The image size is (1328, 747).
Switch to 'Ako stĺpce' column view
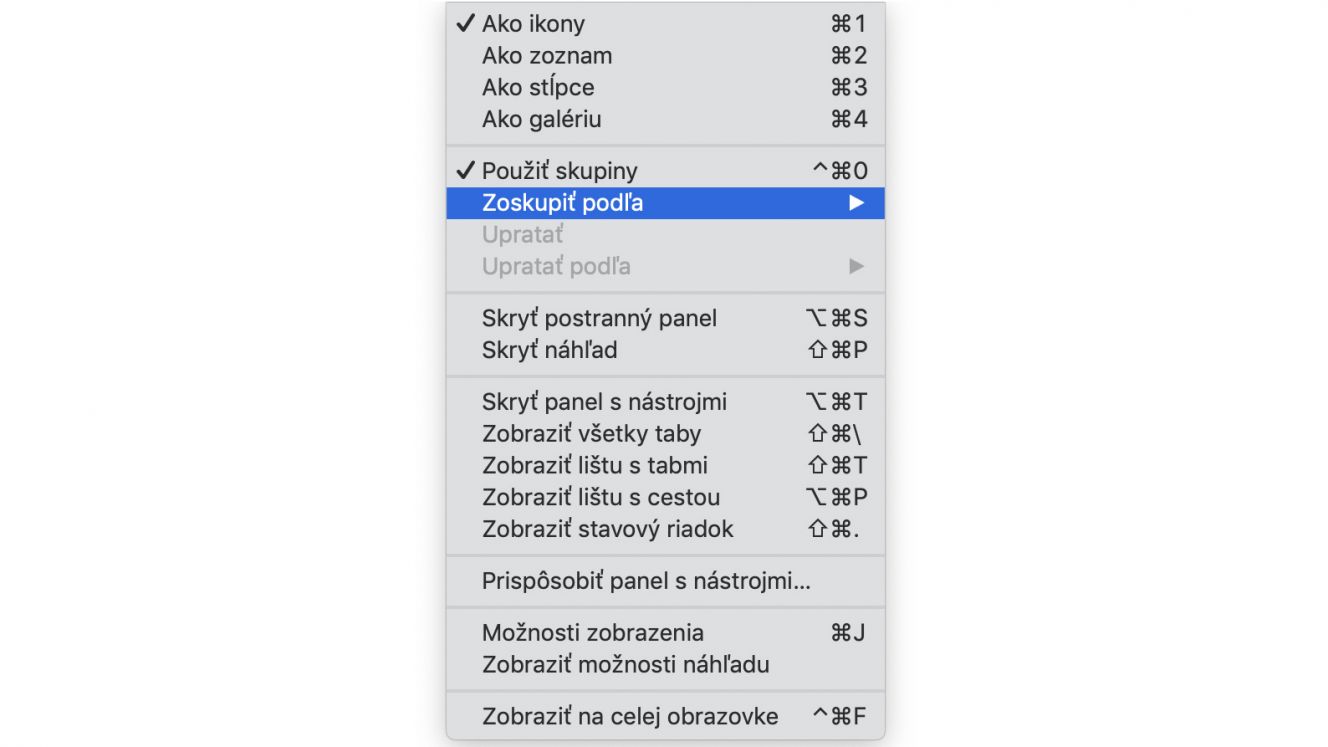[x=665, y=88]
